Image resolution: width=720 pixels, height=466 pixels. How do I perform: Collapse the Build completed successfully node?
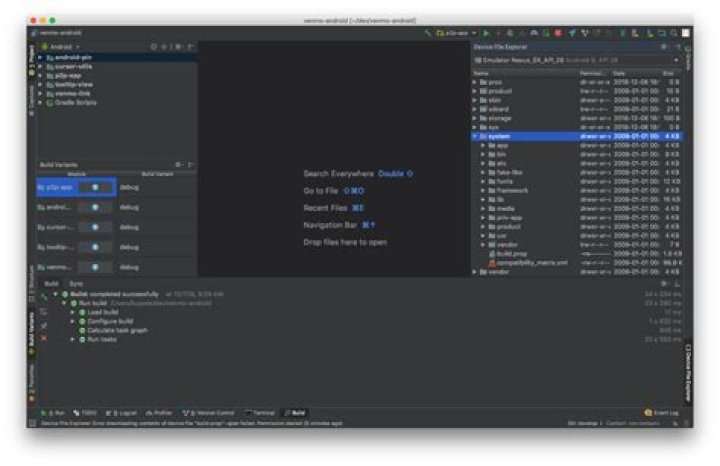pos(55,294)
